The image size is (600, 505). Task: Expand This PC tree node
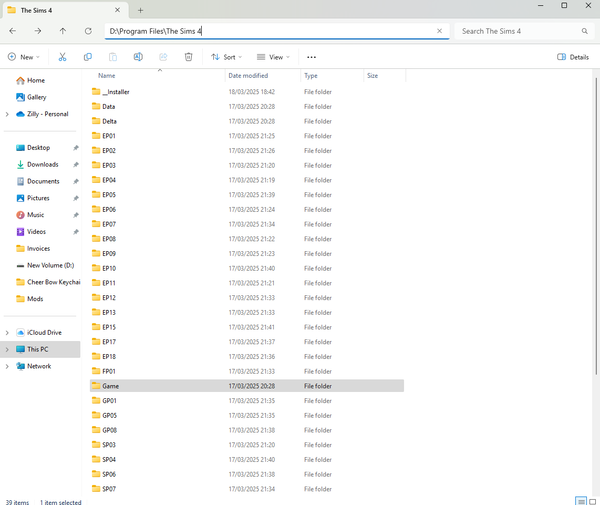coord(7,349)
